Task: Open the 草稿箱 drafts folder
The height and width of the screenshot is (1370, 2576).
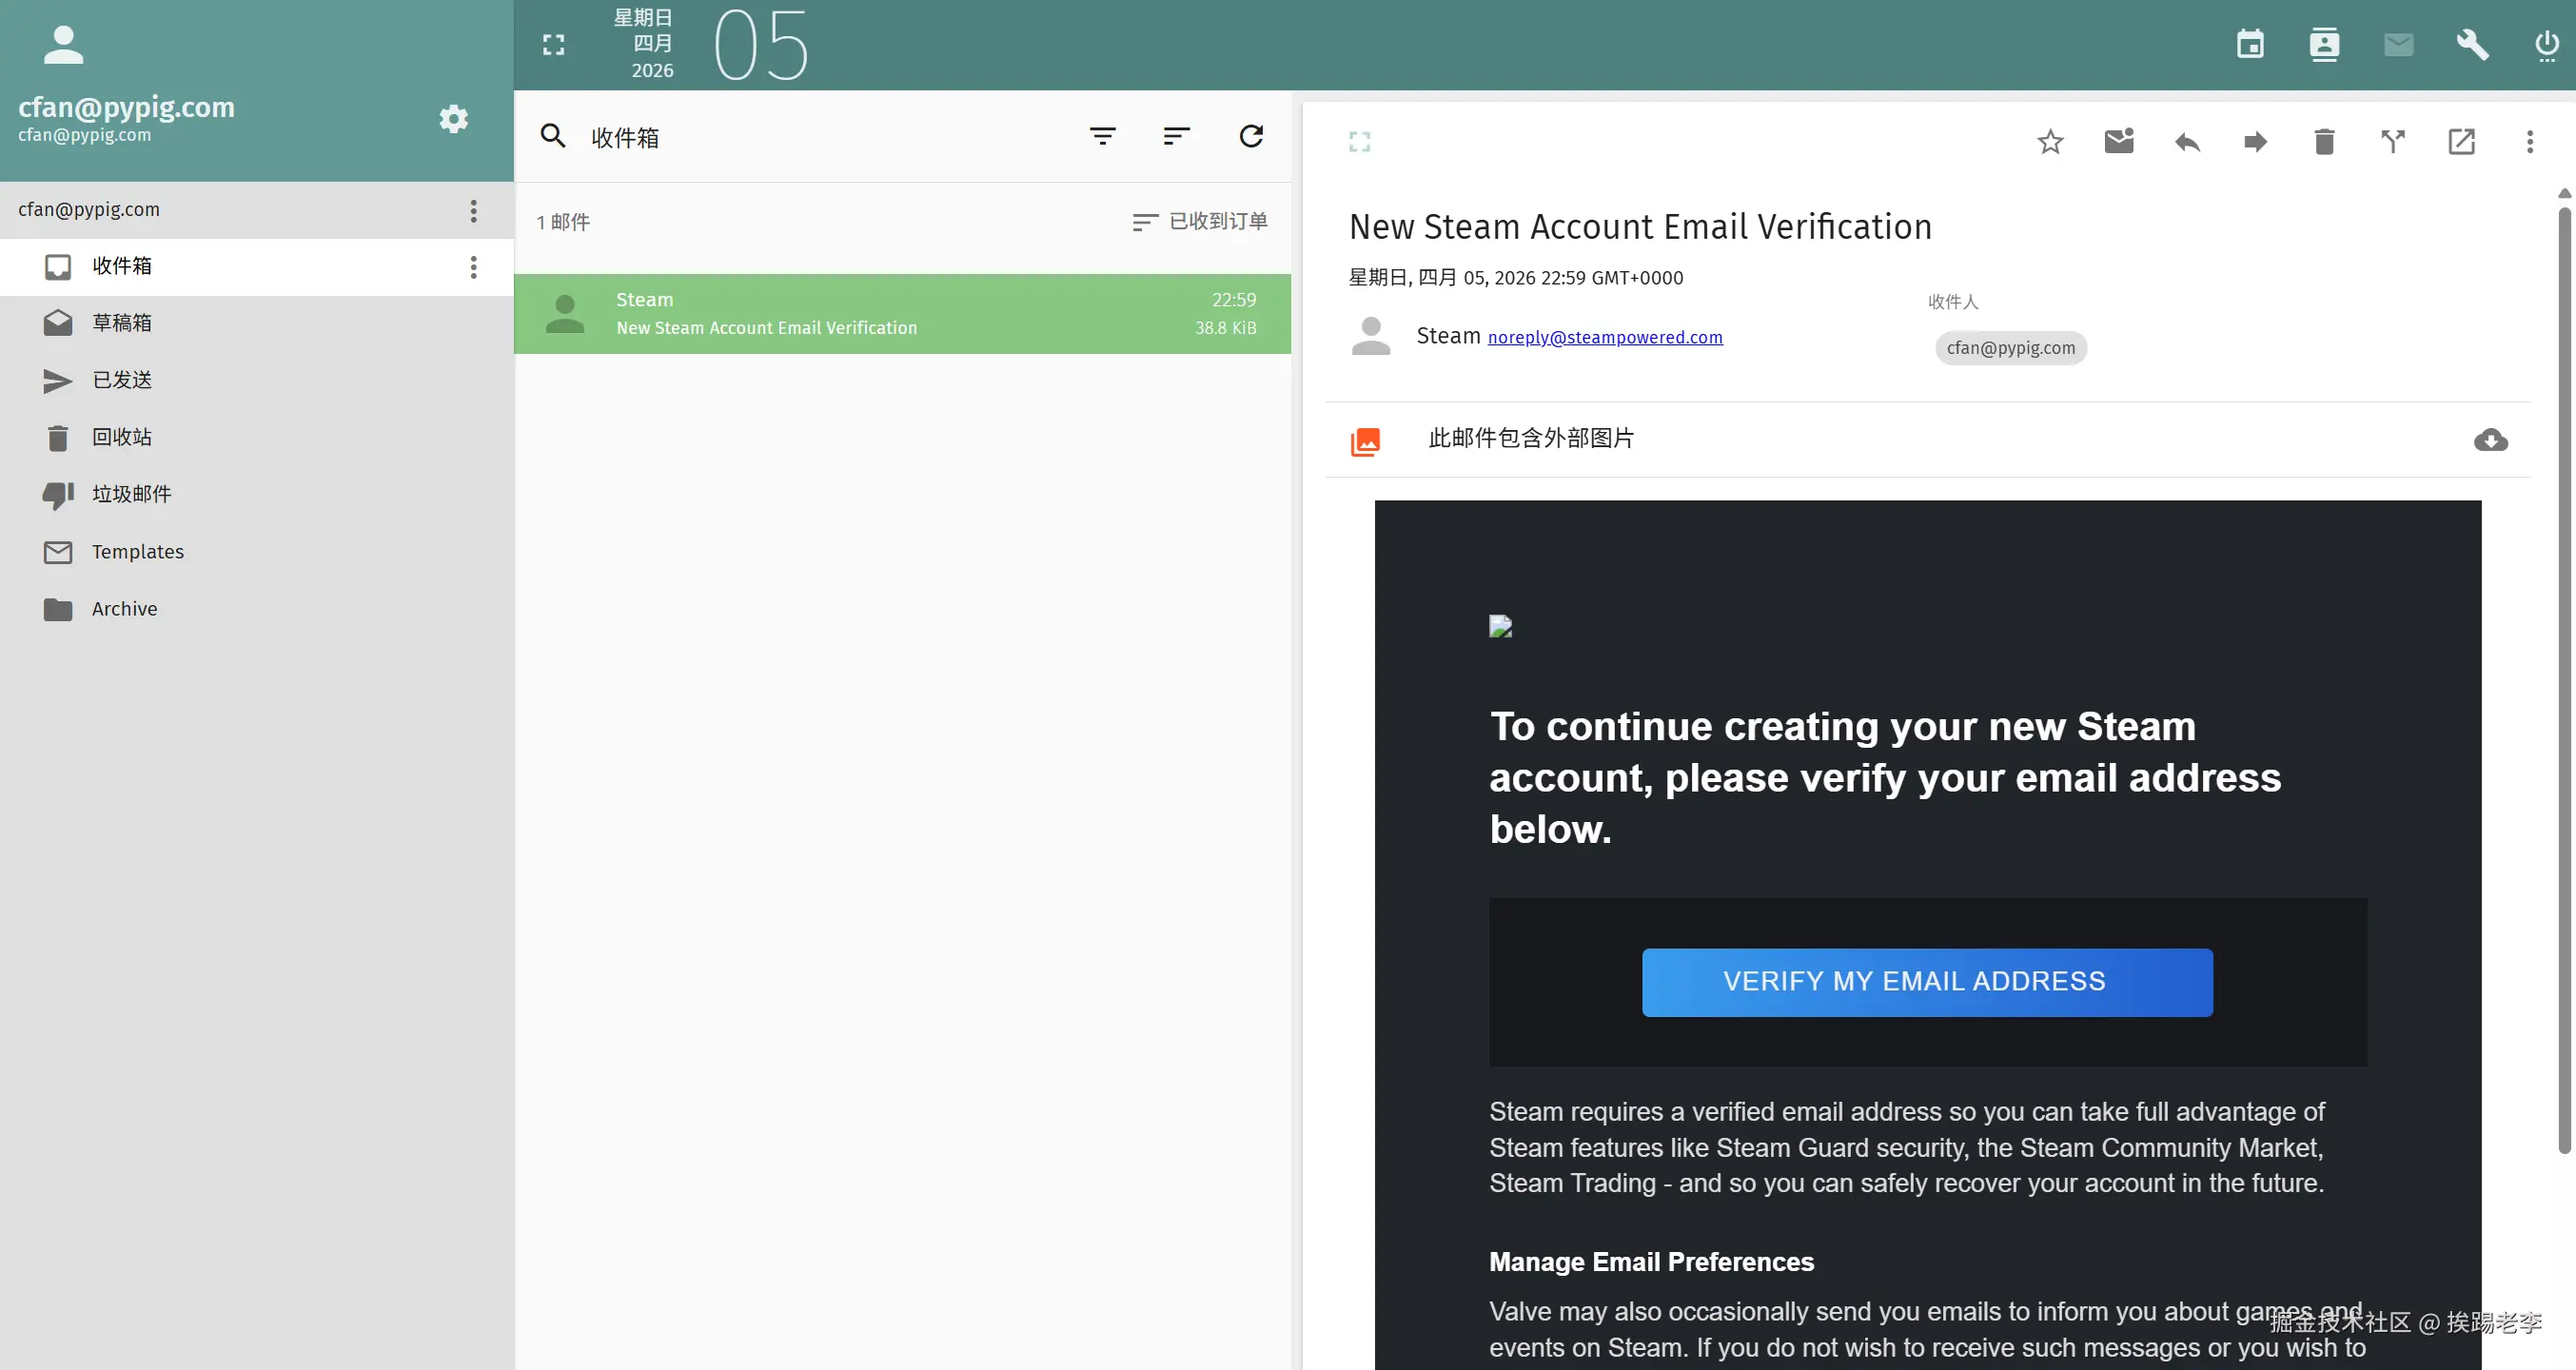Action: tap(122, 323)
